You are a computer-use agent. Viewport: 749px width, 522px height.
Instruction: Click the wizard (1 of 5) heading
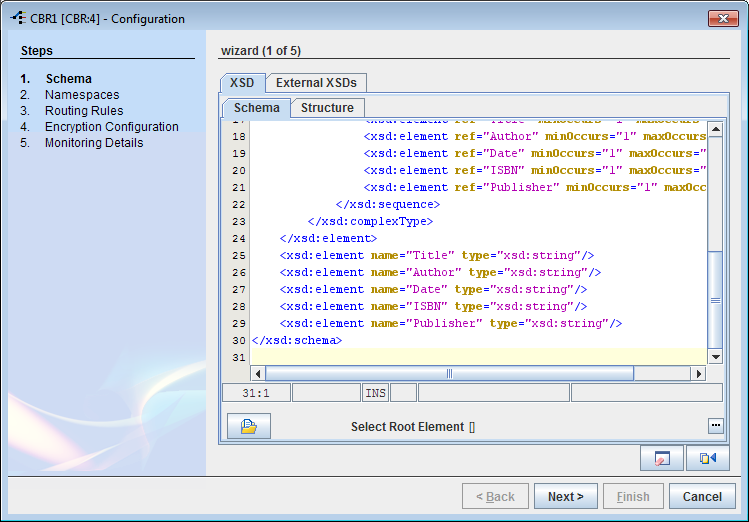tap(261, 51)
